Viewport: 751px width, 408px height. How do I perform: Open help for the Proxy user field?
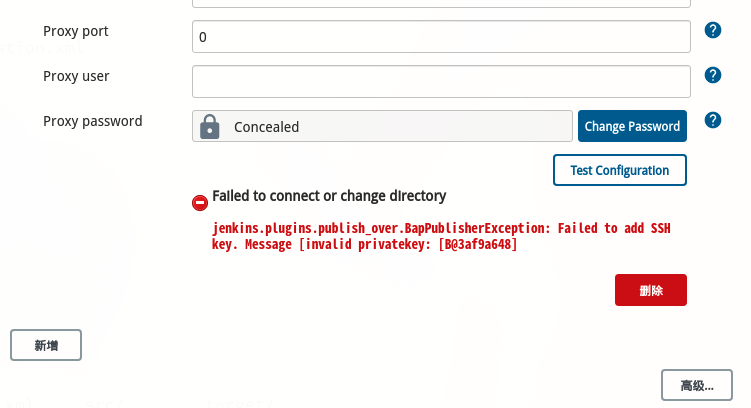coord(713,75)
